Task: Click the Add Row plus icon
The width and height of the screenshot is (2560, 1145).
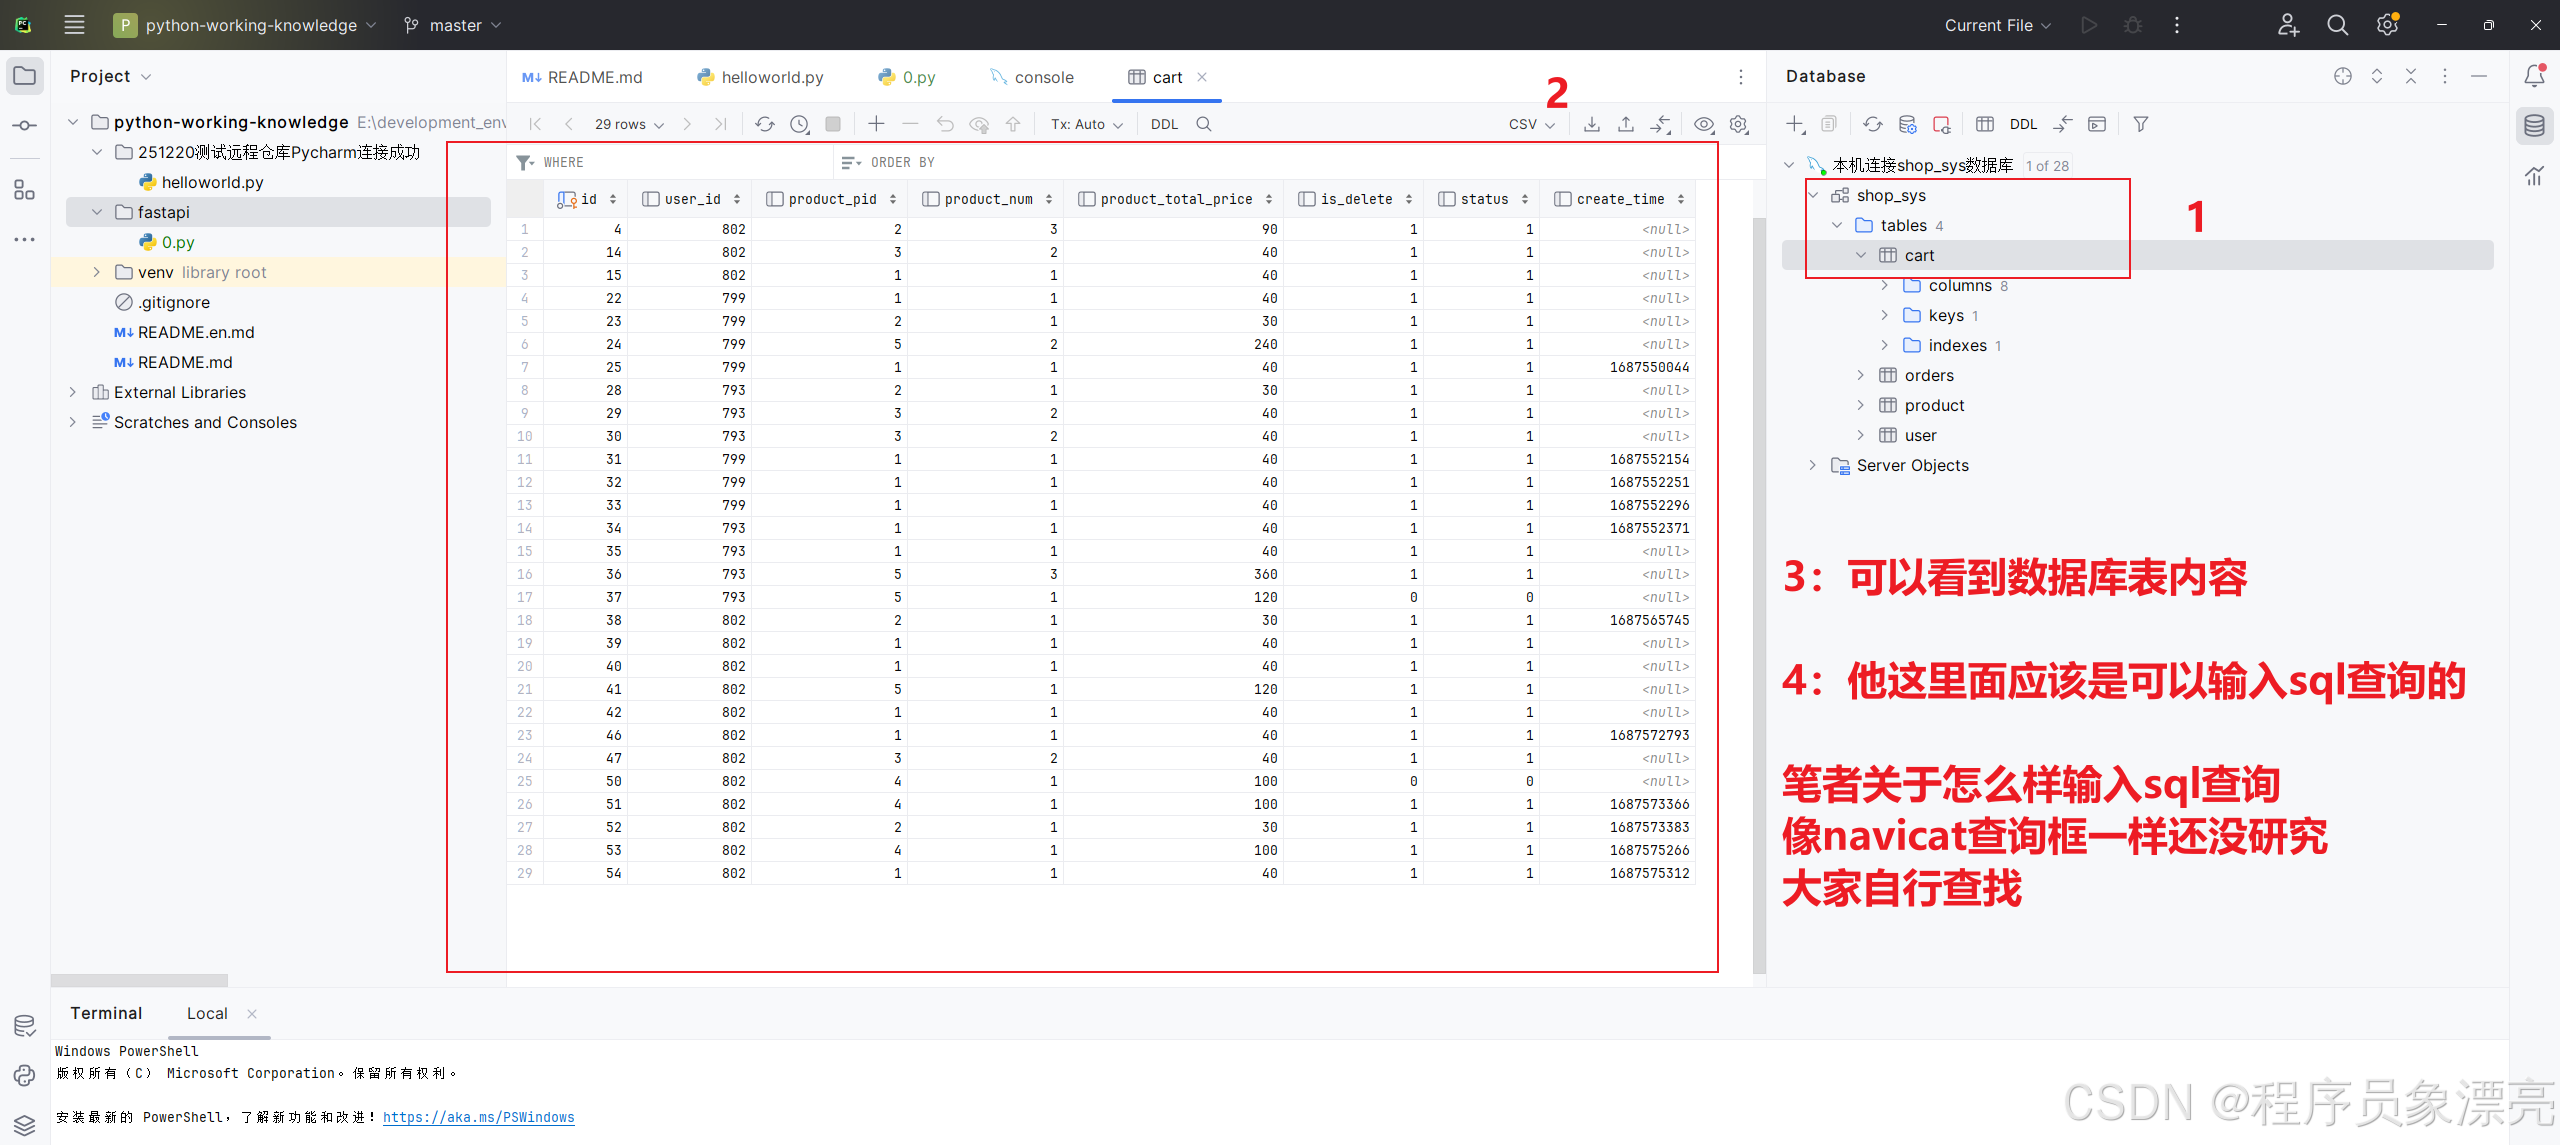Action: 876,124
